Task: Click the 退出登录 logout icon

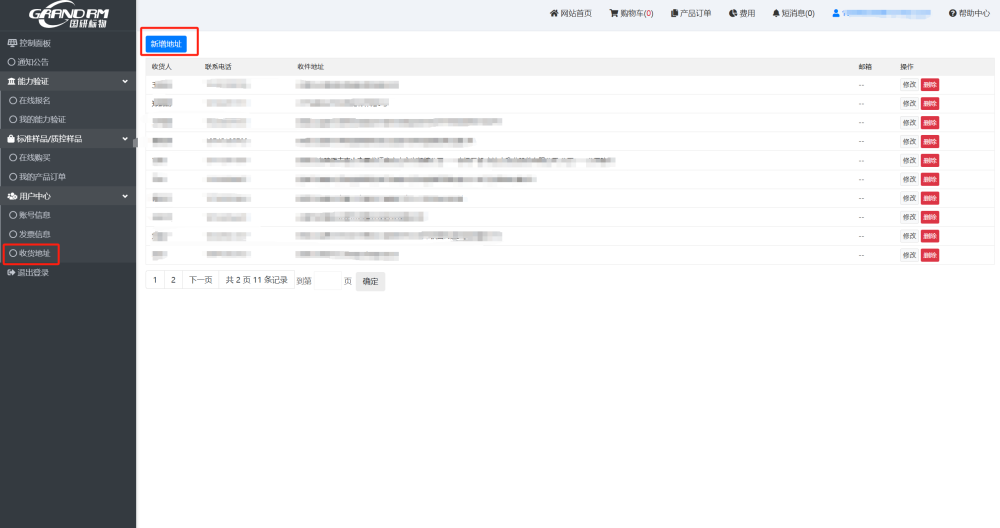Action: coord(11,272)
